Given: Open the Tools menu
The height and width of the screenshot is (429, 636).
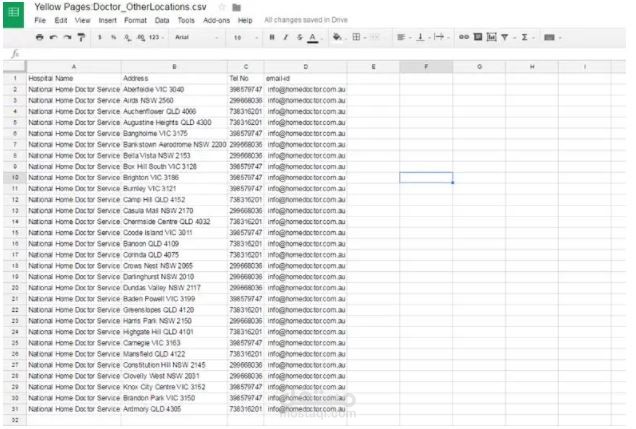Looking at the screenshot, I should click(186, 20).
